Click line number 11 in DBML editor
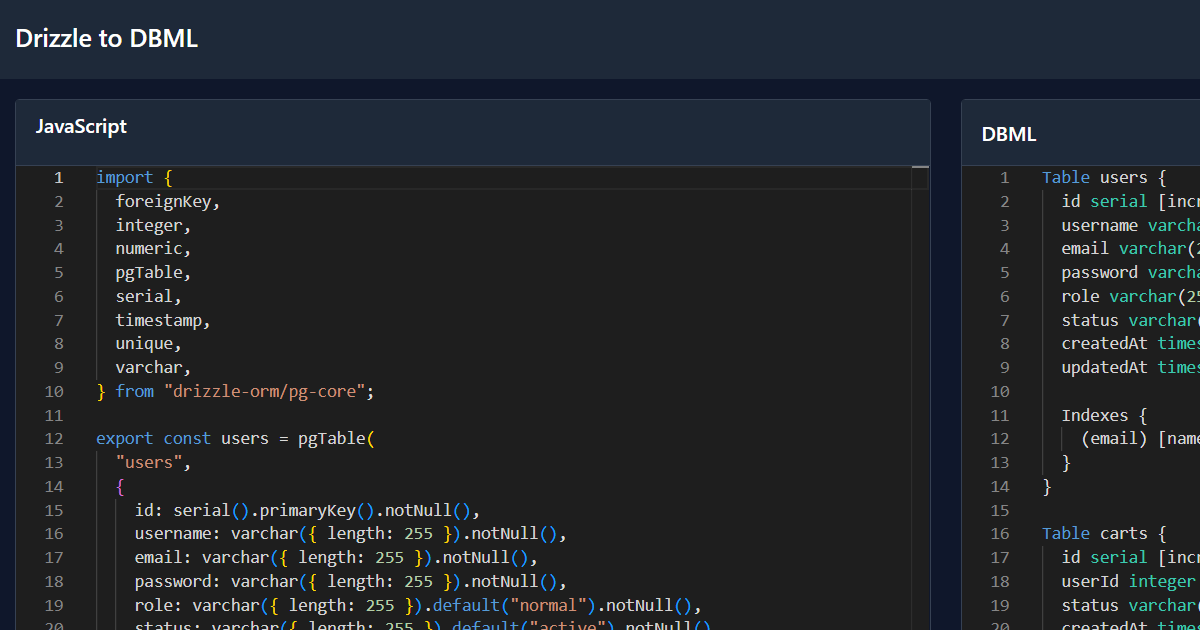The image size is (1200, 630). pyautogui.click(x=1000, y=415)
